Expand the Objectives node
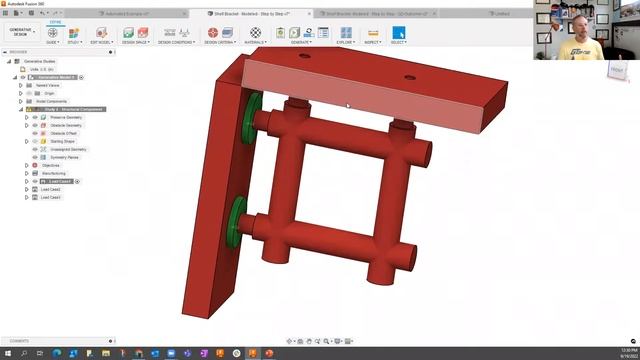Viewport: 640px width, 360px height. pos(27,165)
